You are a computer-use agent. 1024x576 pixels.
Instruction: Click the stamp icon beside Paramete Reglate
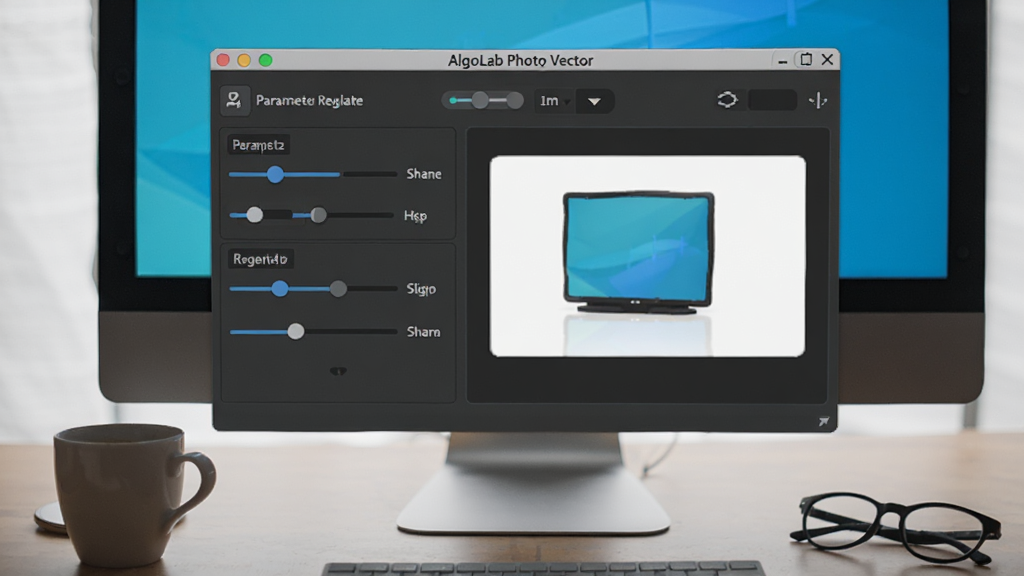(234, 101)
